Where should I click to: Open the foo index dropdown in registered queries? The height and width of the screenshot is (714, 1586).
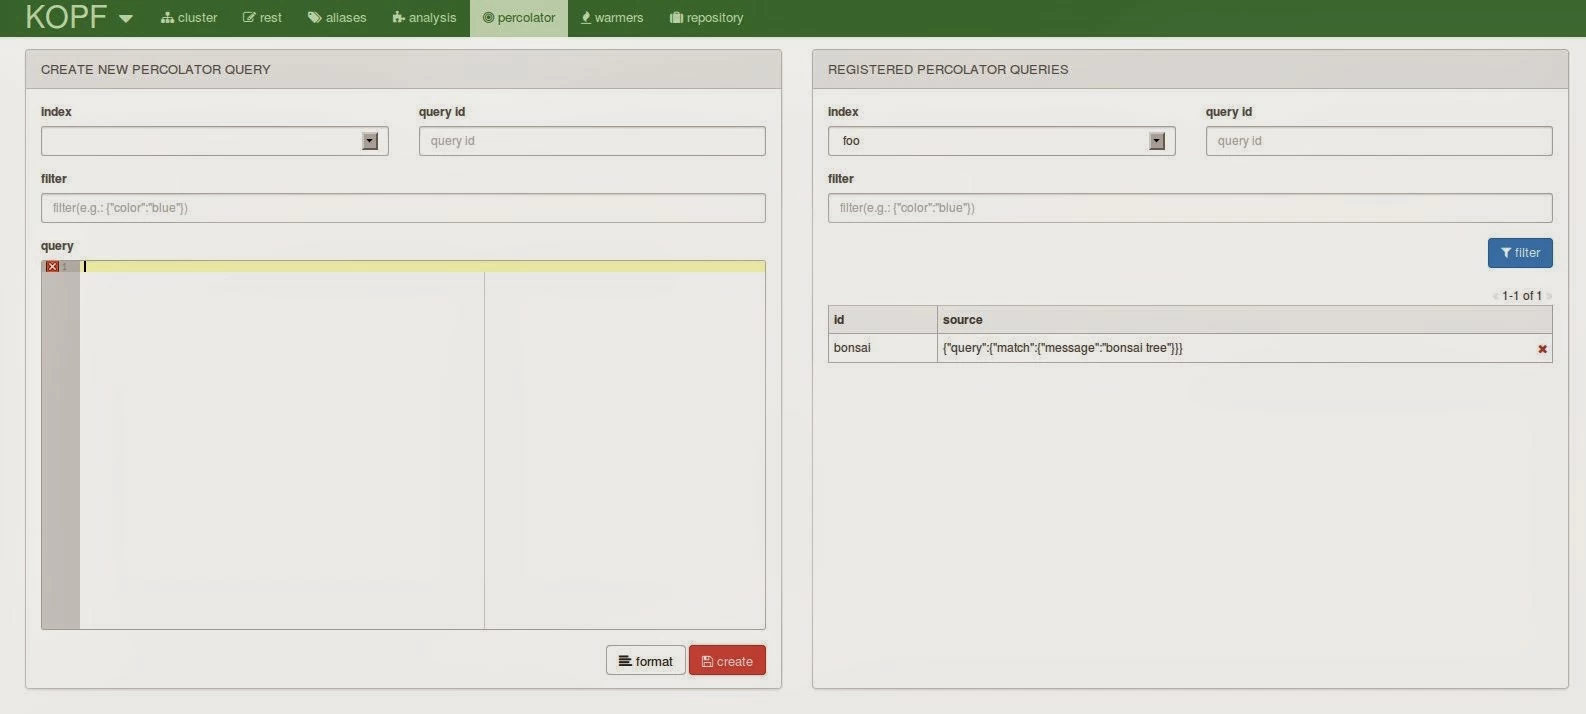pos(1001,141)
